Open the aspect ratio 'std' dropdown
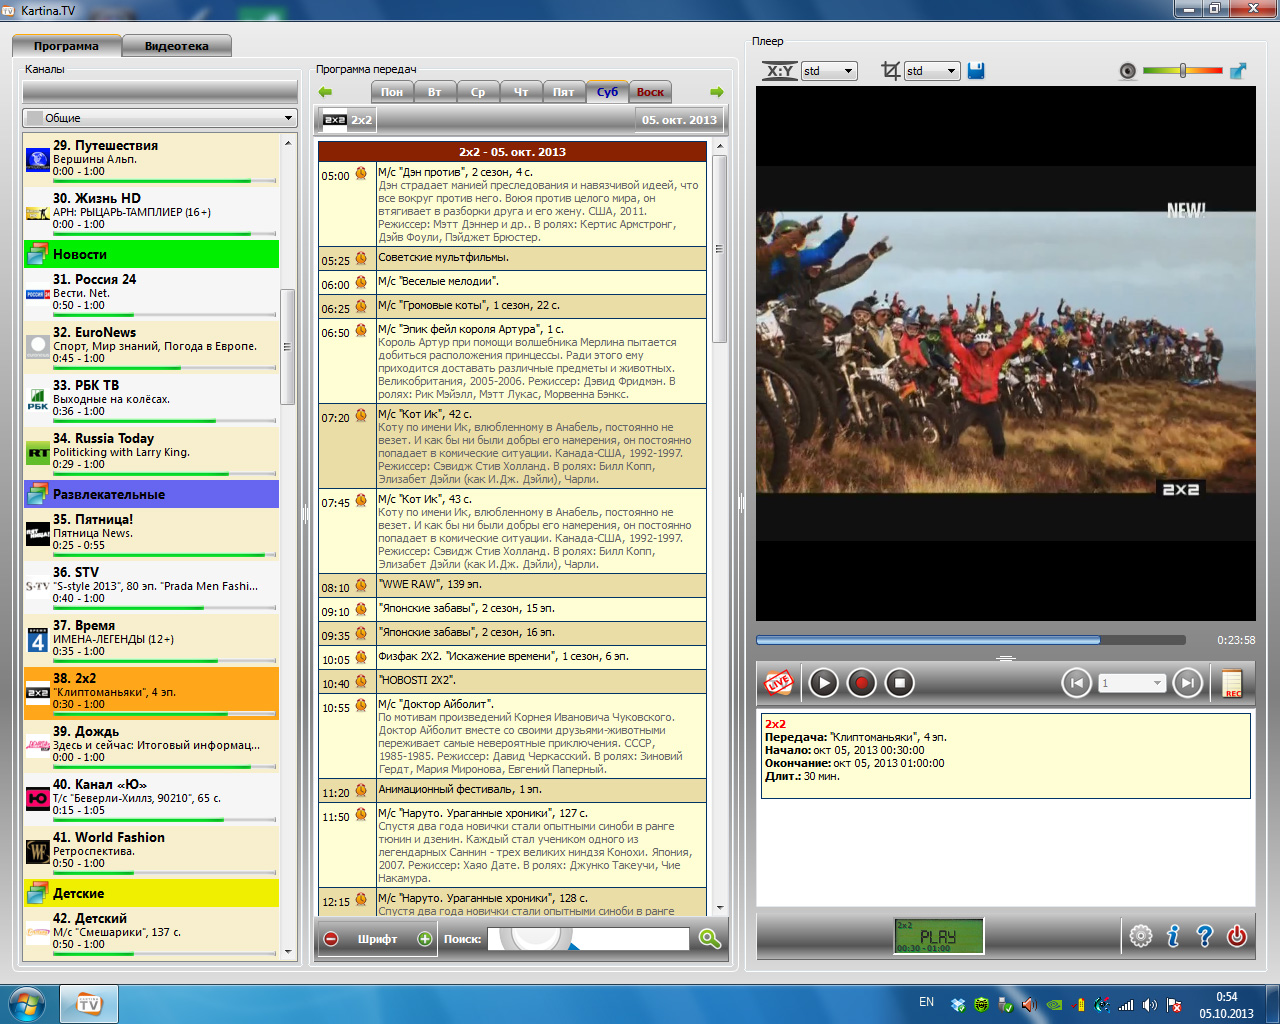1280x1024 pixels. click(x=829, y=71)
